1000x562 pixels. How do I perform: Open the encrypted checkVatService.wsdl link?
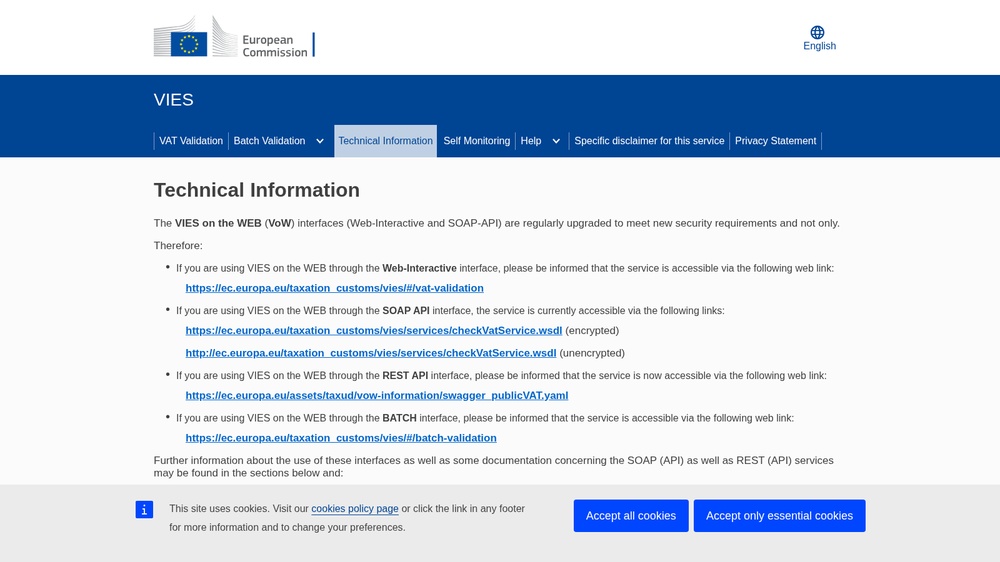pyautogui.click(x=374, y=330)
